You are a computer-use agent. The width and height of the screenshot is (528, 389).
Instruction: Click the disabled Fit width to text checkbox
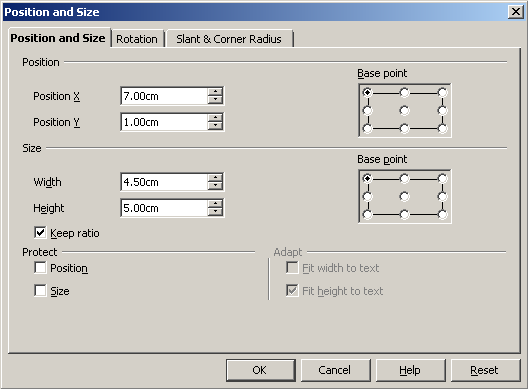click(x=292, y=268)
